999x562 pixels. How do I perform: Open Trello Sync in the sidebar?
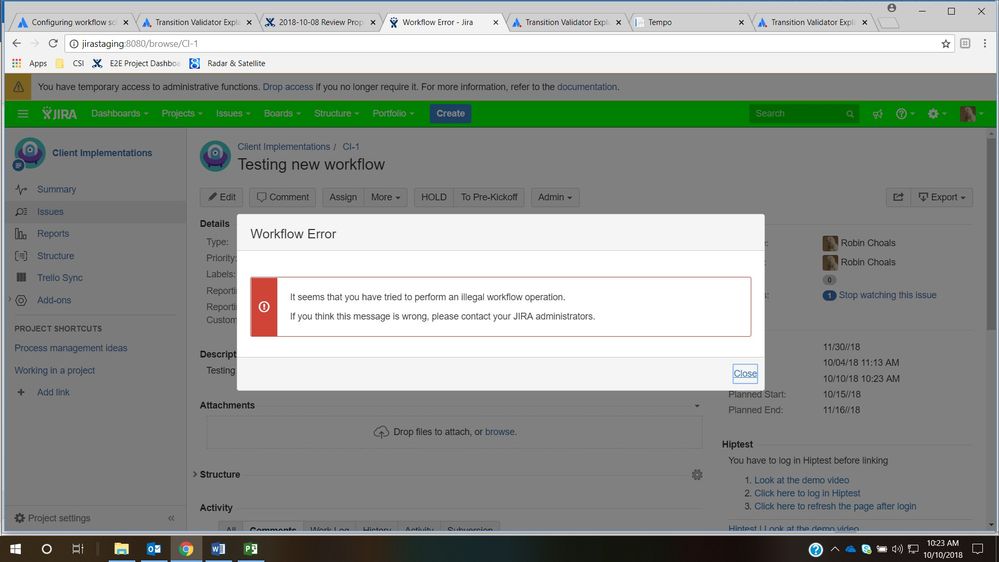tap(60, 278)
